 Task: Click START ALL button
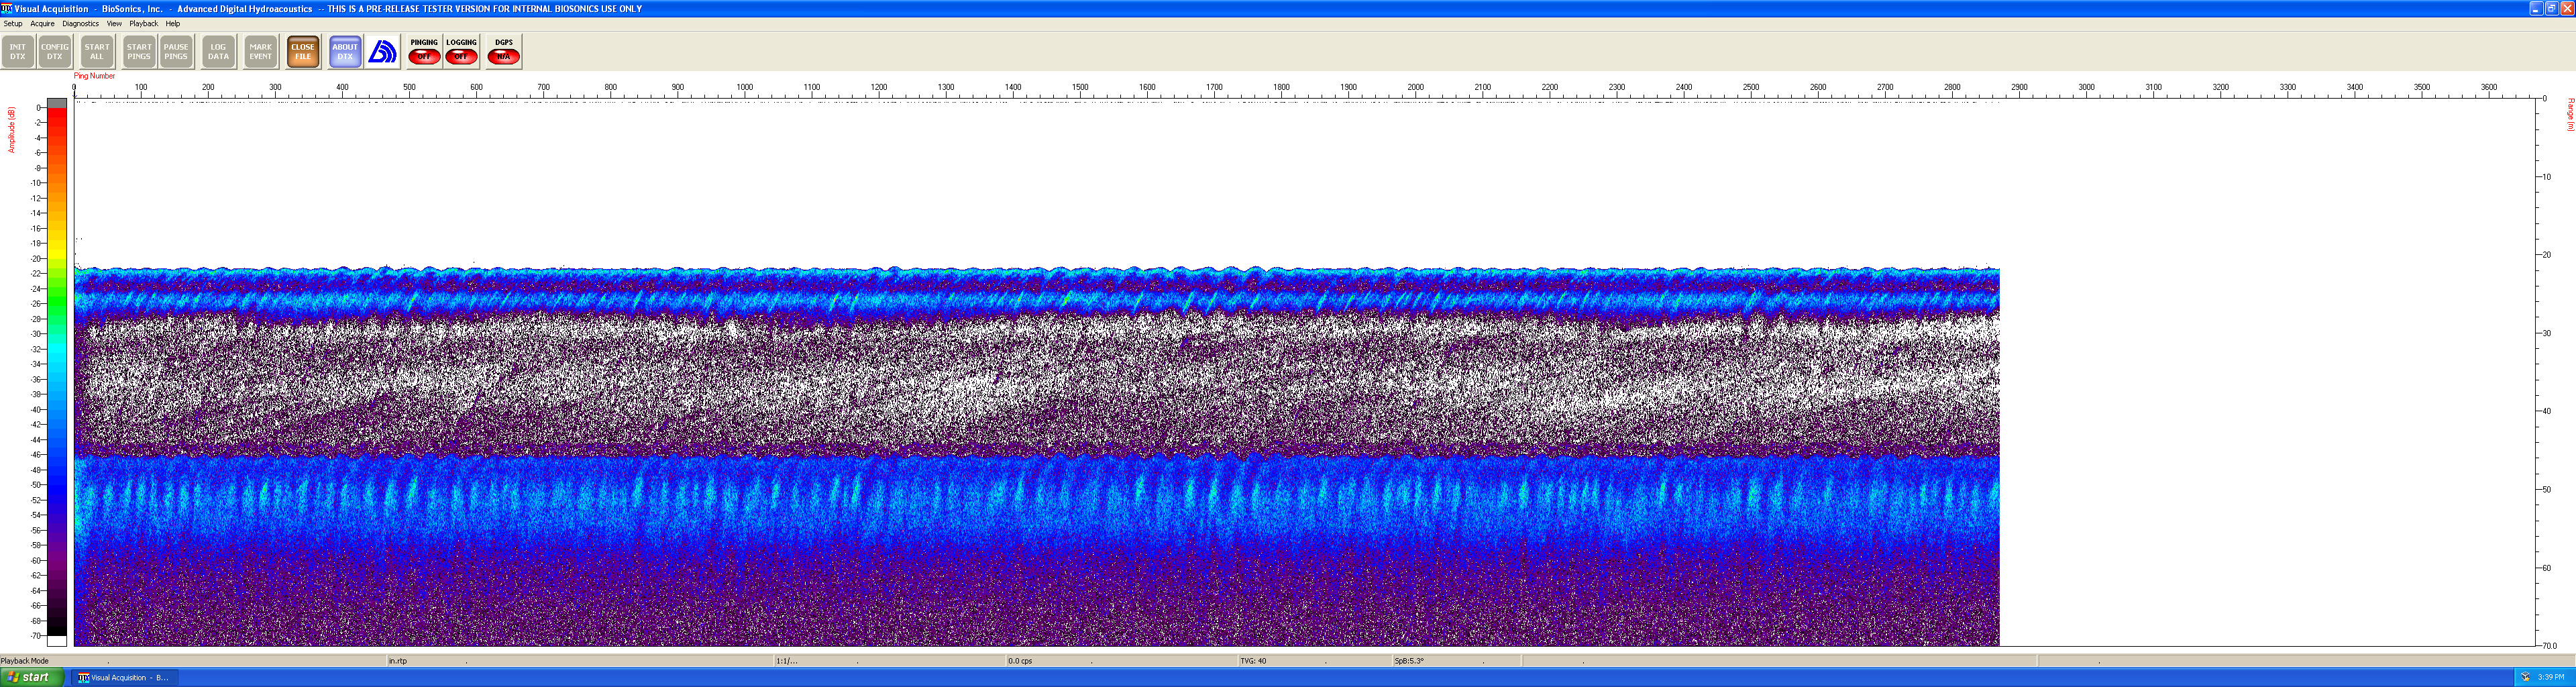tap(97, 51)
